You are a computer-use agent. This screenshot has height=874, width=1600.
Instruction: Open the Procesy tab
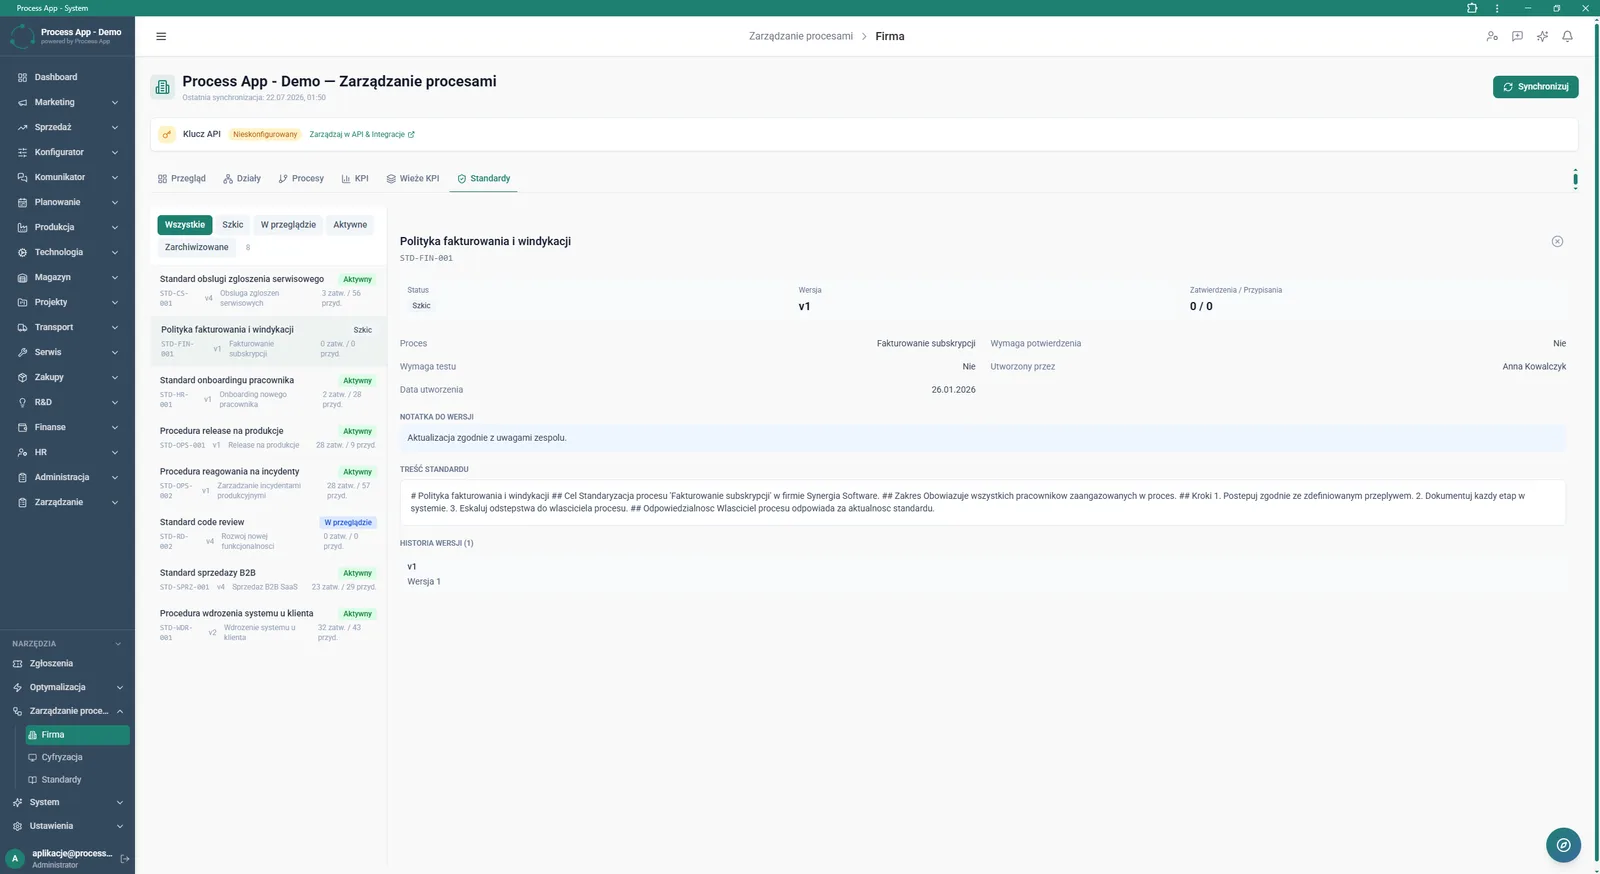301,178
